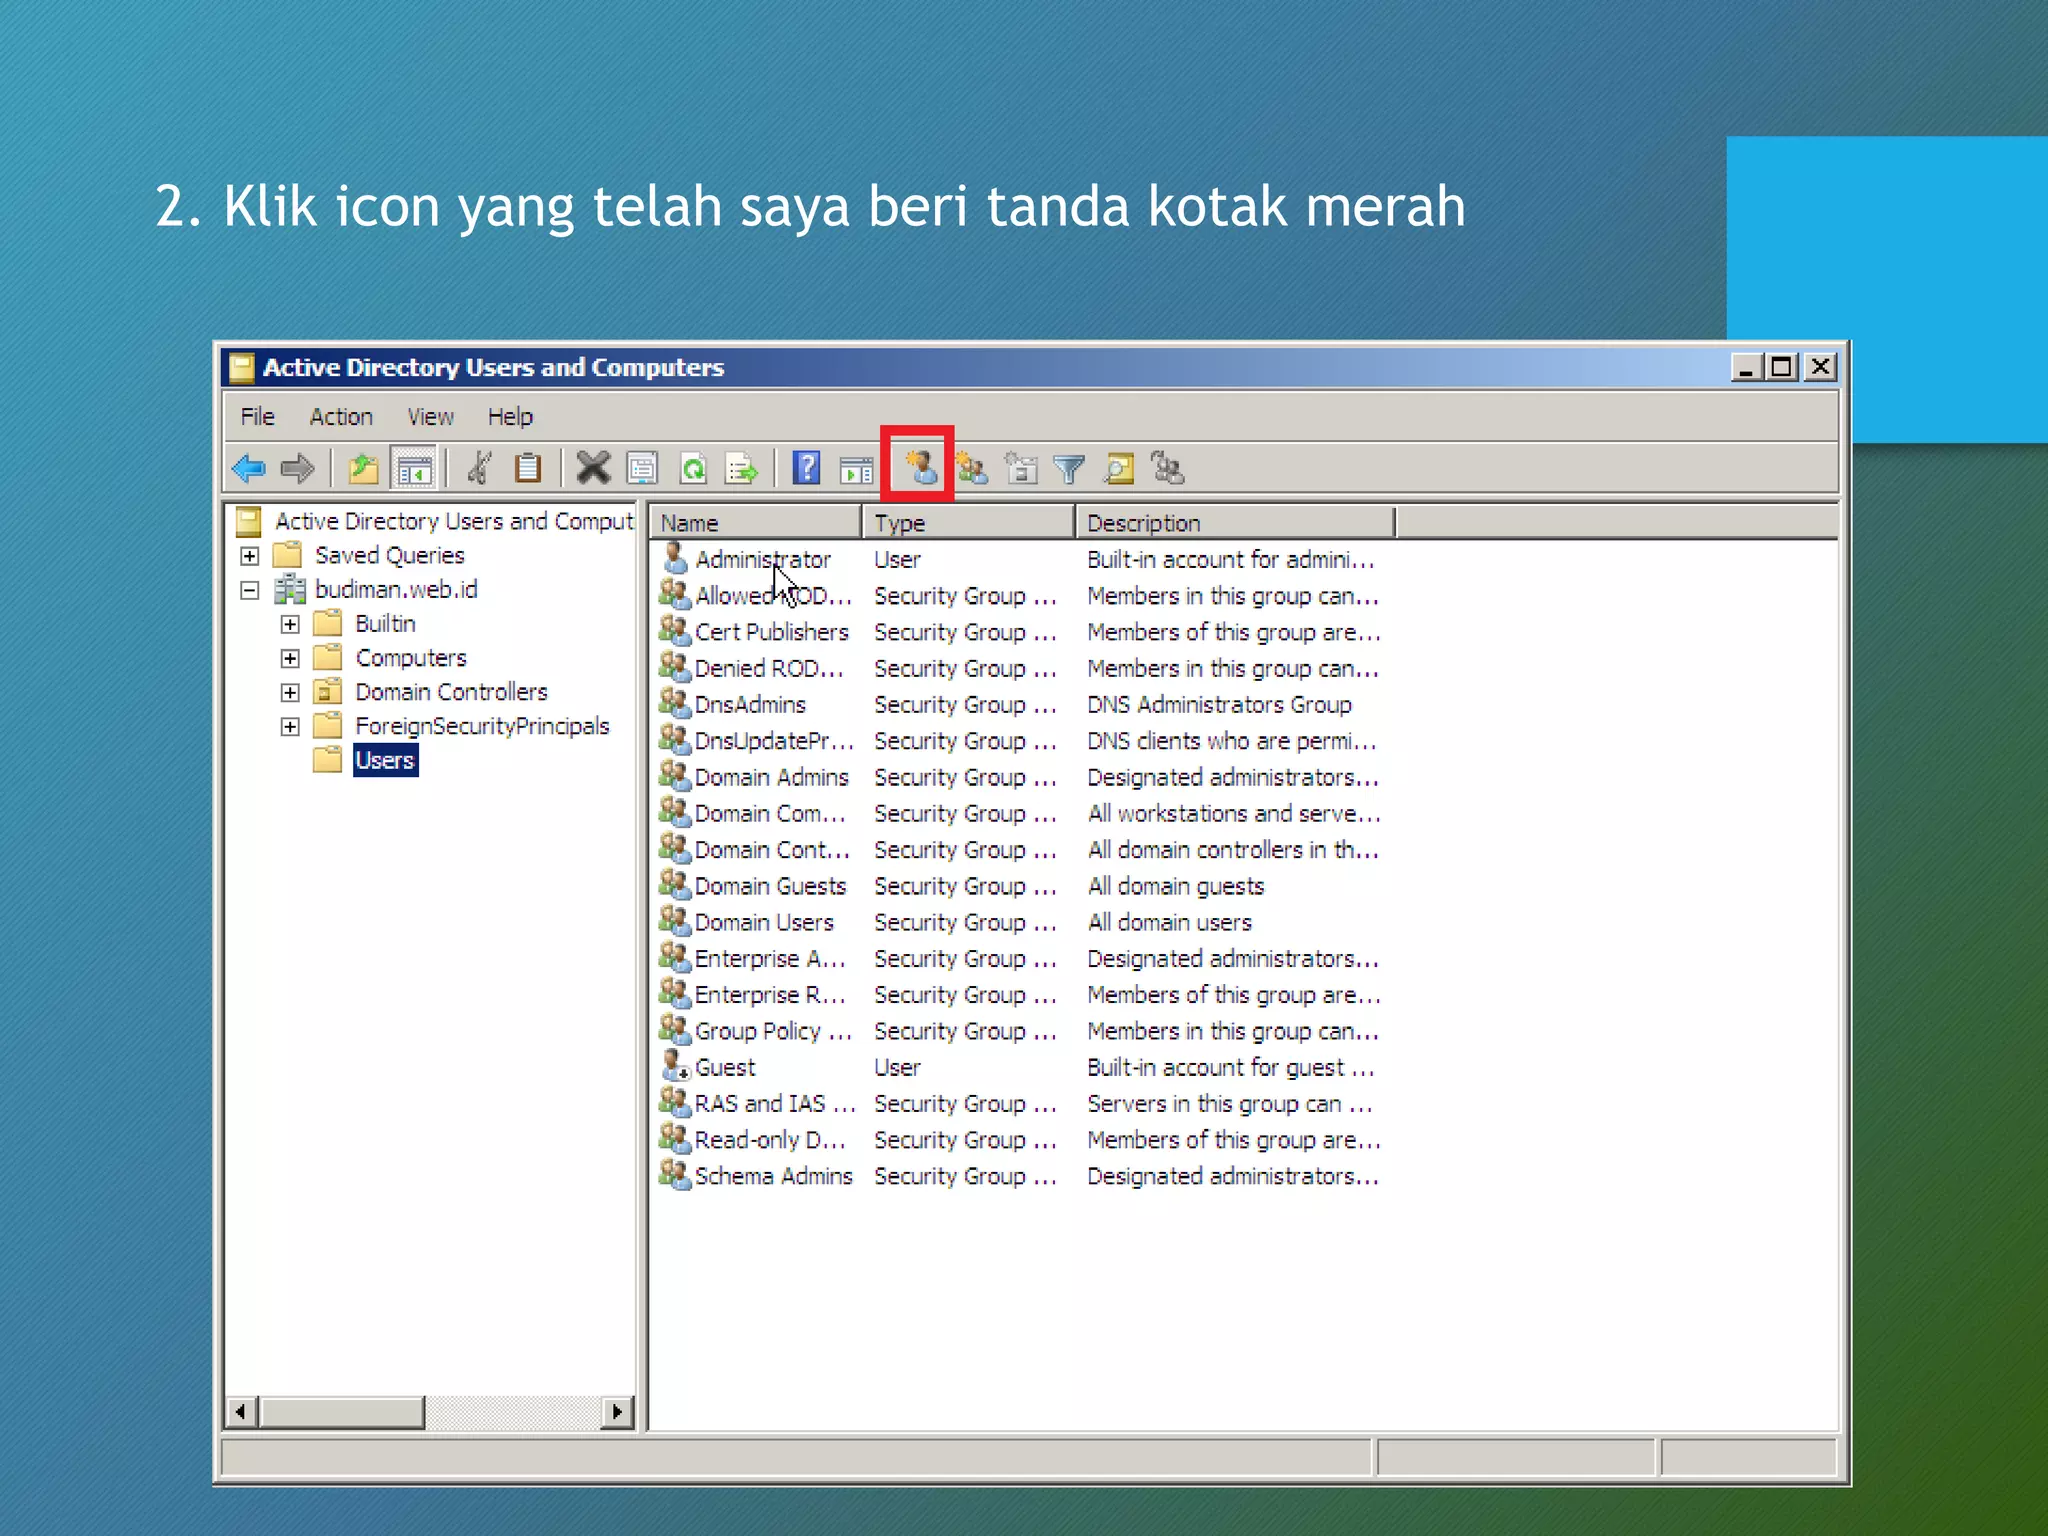This screenshot has width=2048, height=1536.
Task: Toggle Show/Hide Action Pane icon
Action: [x=857, y=468]
